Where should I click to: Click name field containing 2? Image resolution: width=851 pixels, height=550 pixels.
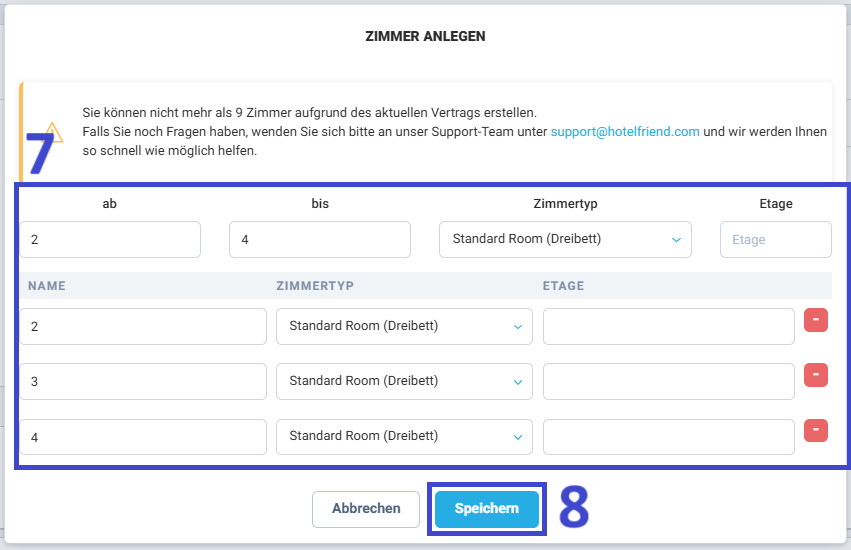(x=143, y=326)
